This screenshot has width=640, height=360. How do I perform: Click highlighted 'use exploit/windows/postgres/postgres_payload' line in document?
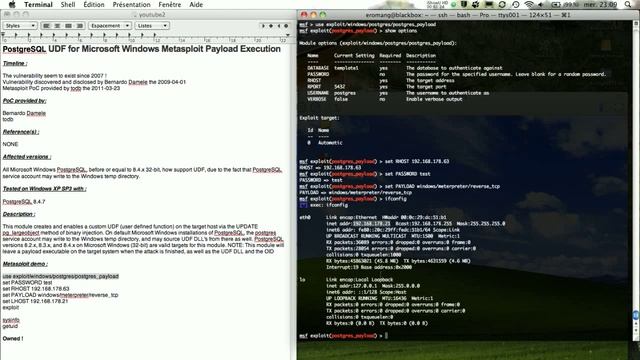61,276
